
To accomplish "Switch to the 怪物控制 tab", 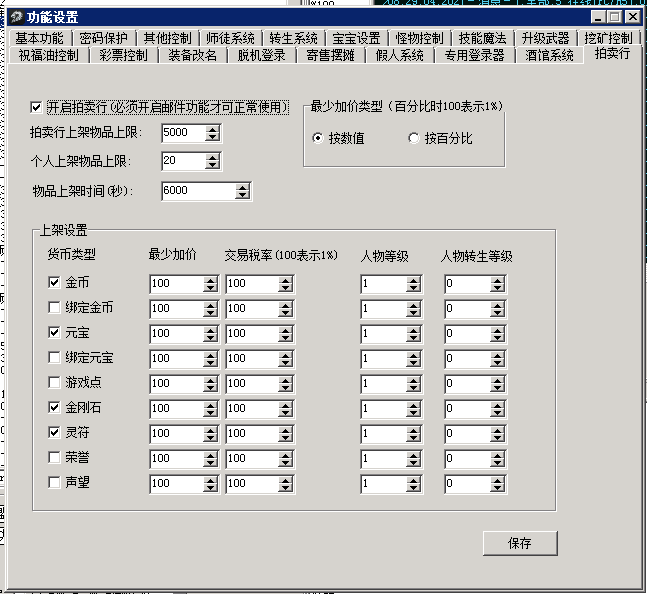I will click(x=420, y=38).
